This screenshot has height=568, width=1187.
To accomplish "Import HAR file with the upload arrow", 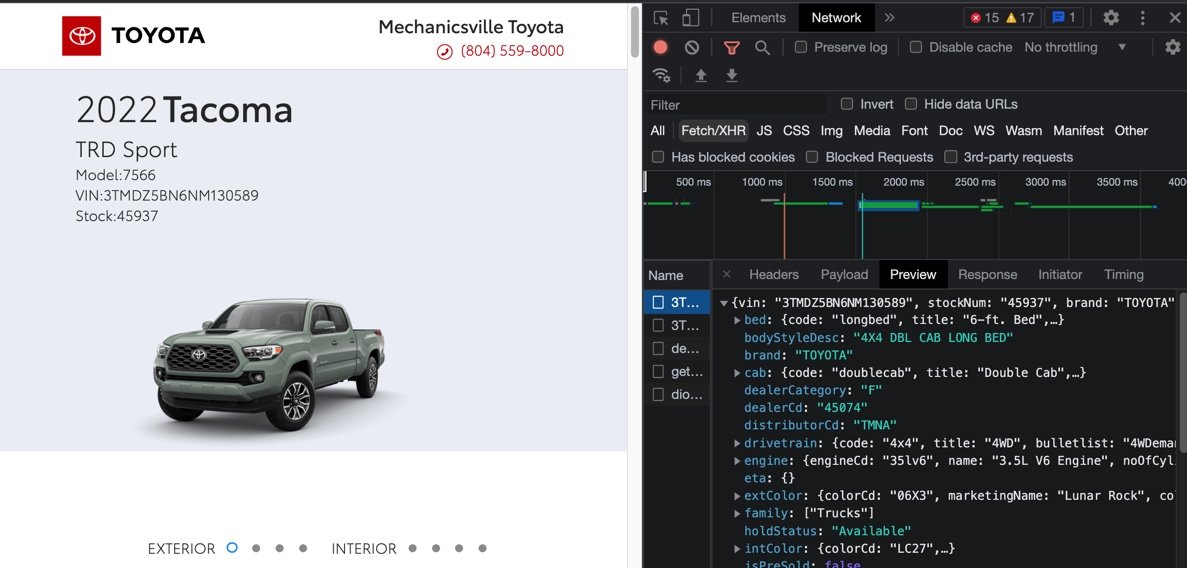I will click(x=701, y=75).
